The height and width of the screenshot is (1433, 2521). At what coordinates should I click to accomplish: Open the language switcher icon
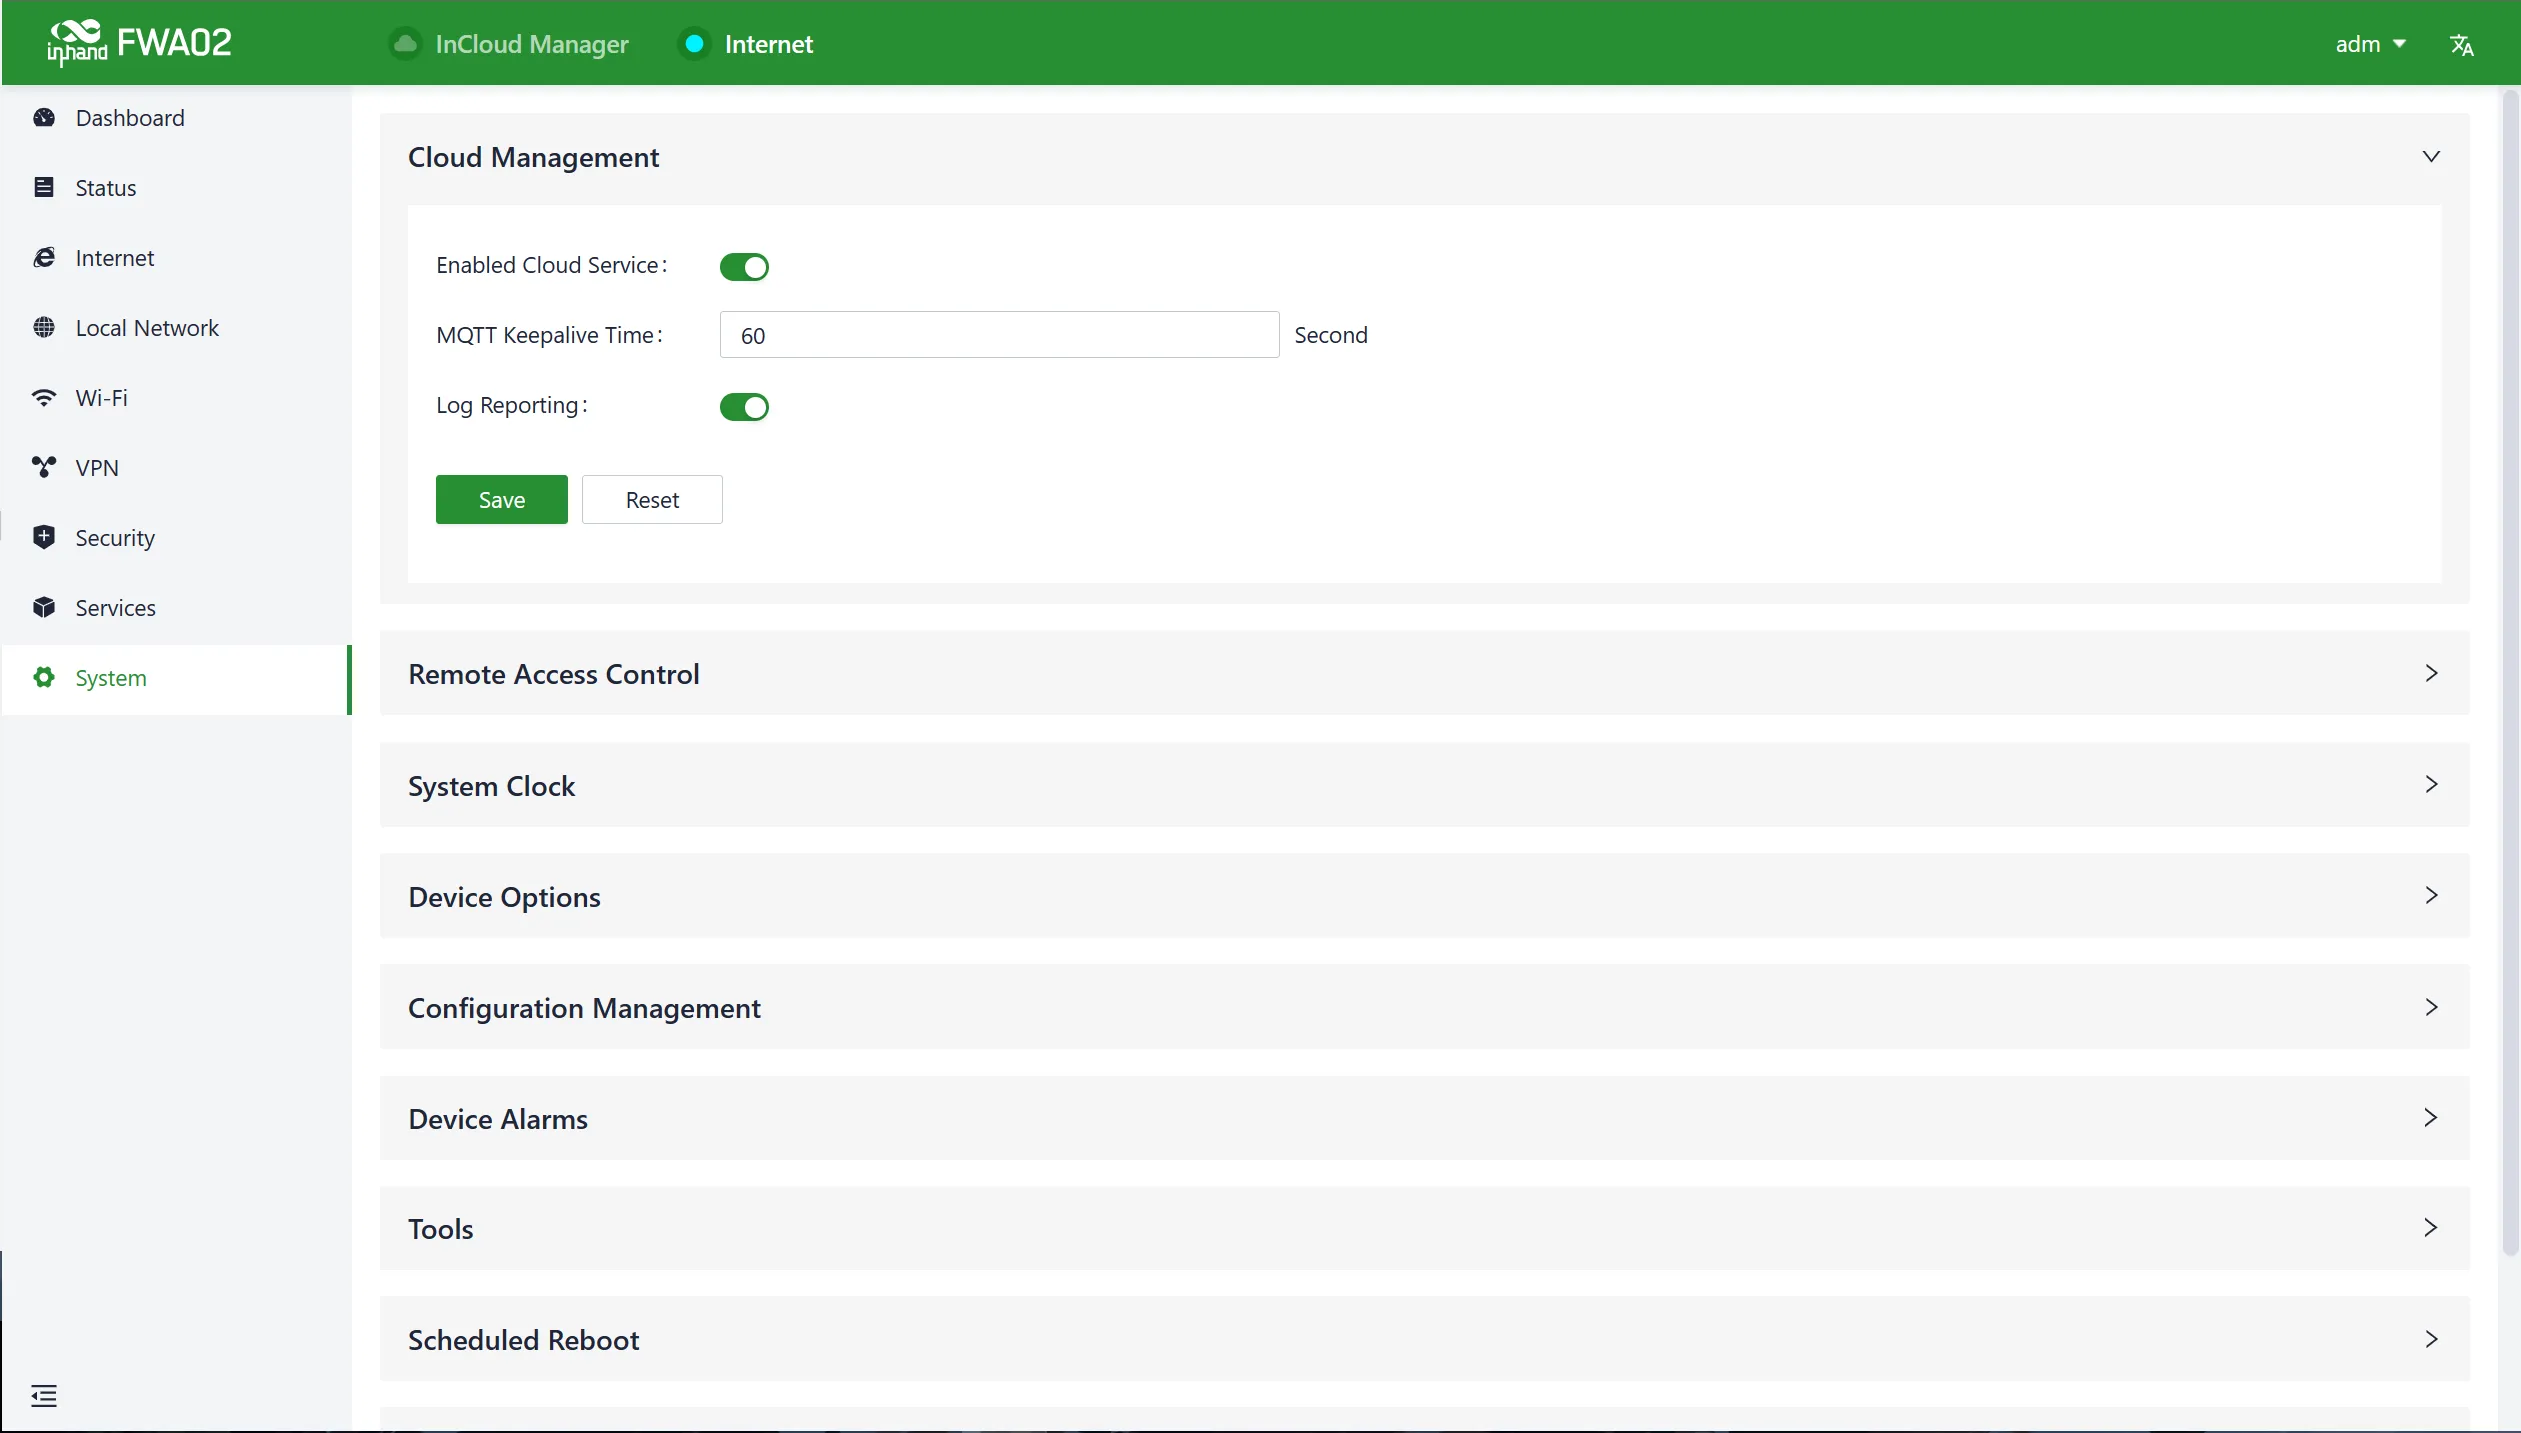tap(2461, 45)
